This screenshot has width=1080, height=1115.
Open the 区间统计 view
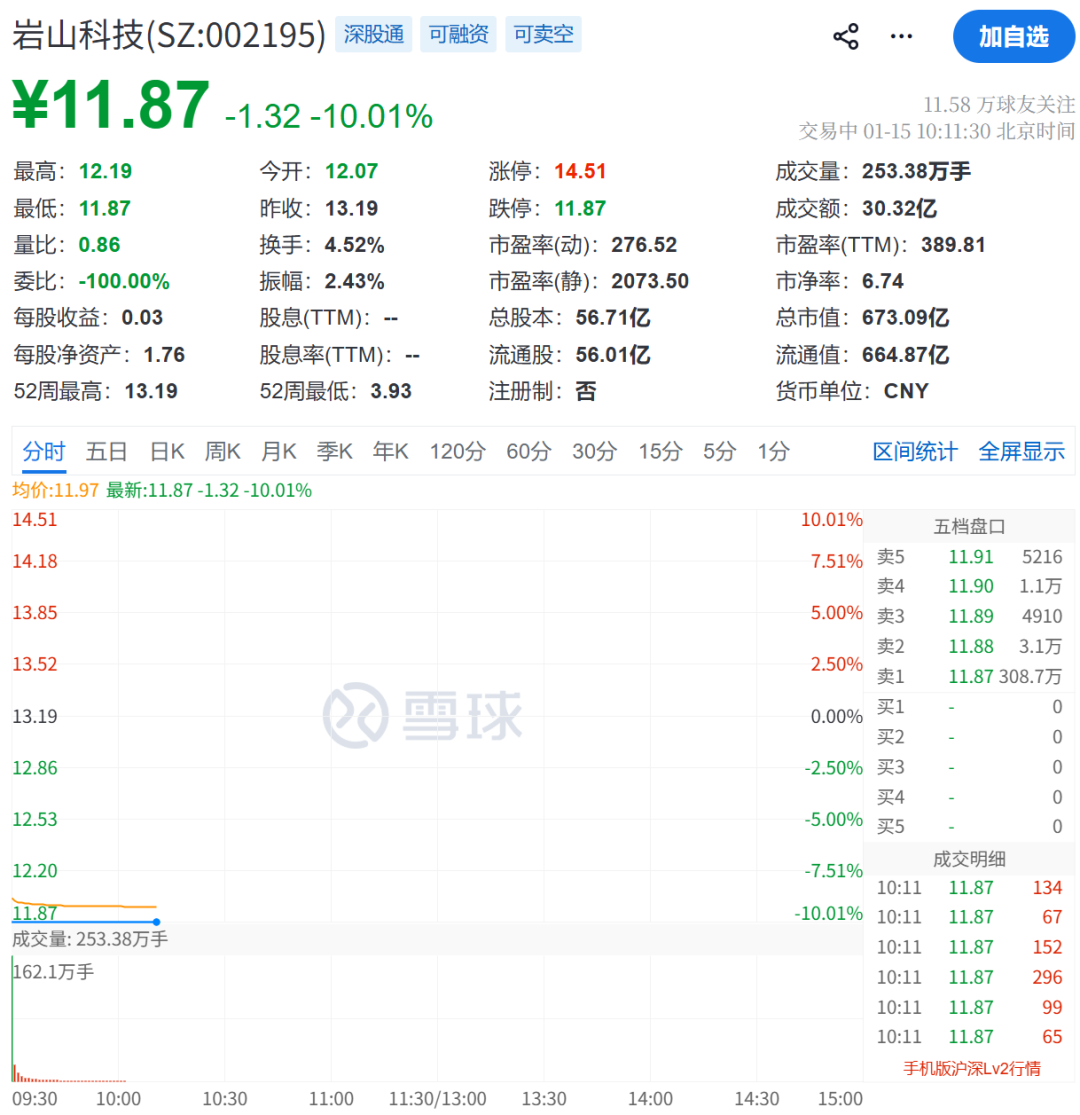pyautogui.click(x=914, y=451)
